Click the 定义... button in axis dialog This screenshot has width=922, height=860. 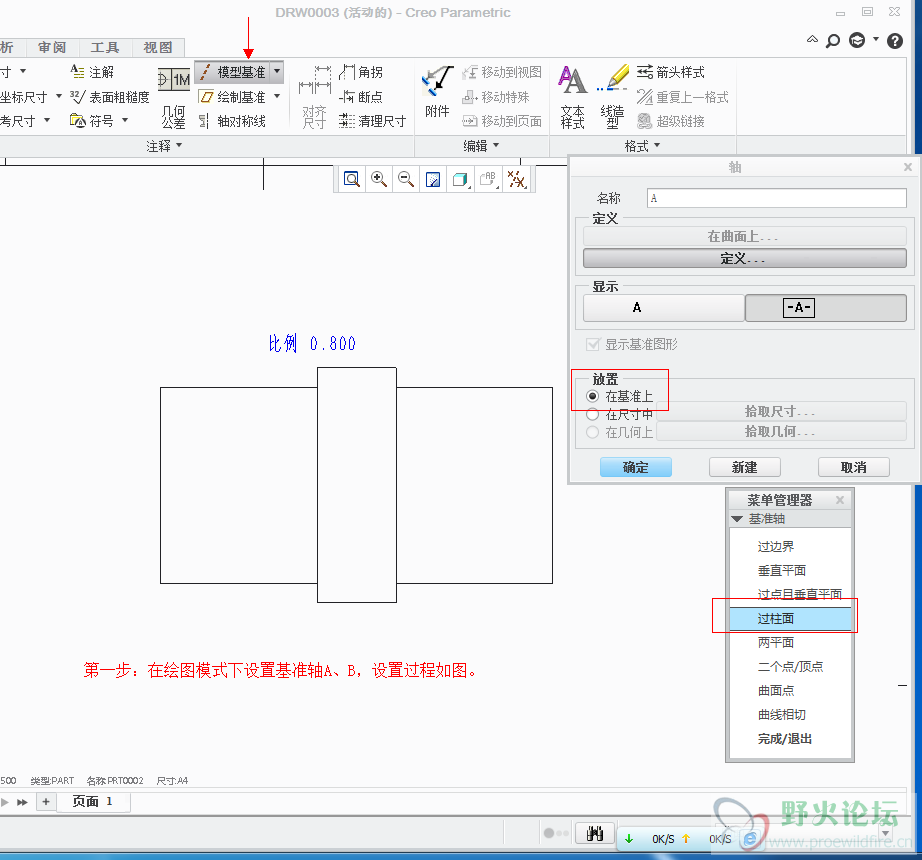coord(744,258)
